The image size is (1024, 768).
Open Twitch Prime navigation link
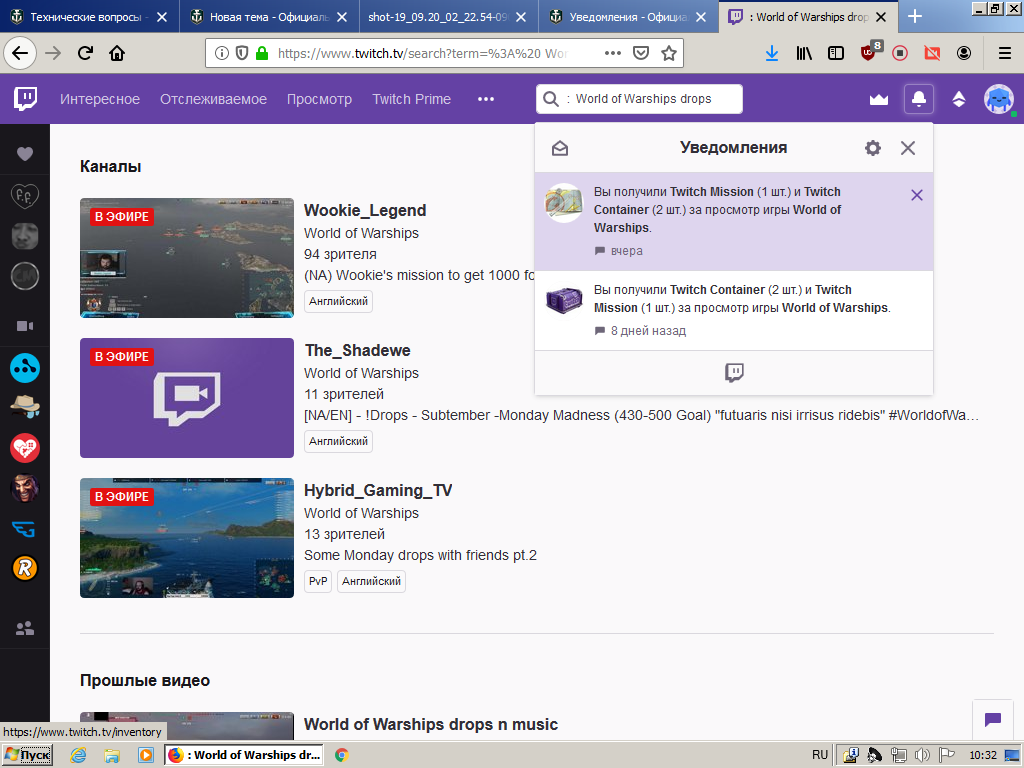(x=411, y=99)
